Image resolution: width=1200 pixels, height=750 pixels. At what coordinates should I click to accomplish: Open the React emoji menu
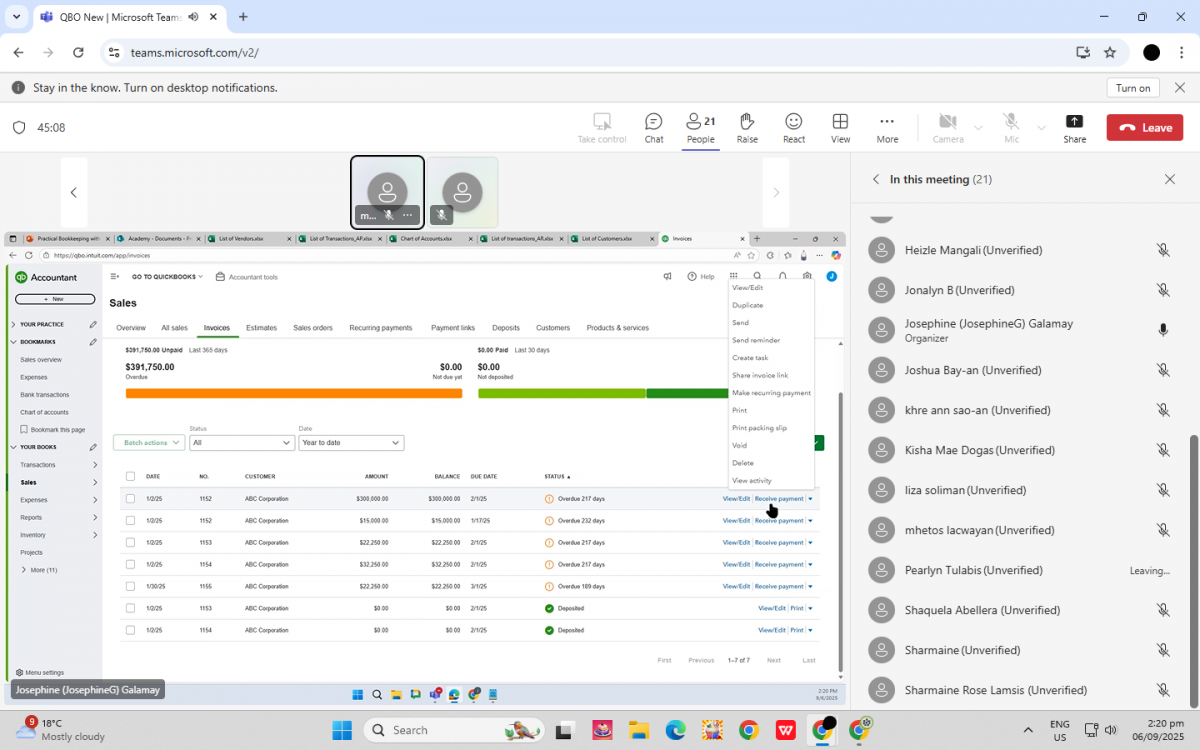pos(793,127)
